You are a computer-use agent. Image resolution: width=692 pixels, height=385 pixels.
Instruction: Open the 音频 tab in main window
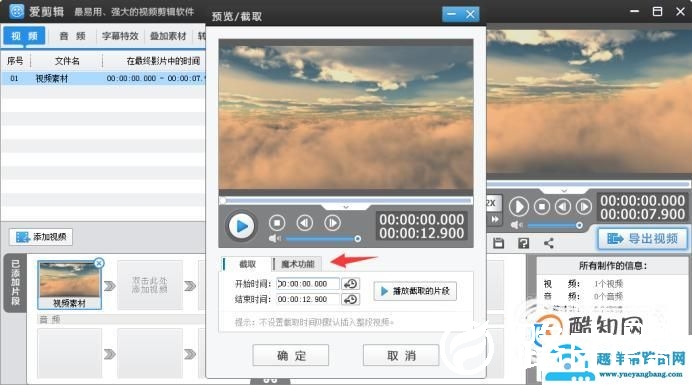point(72,36)
